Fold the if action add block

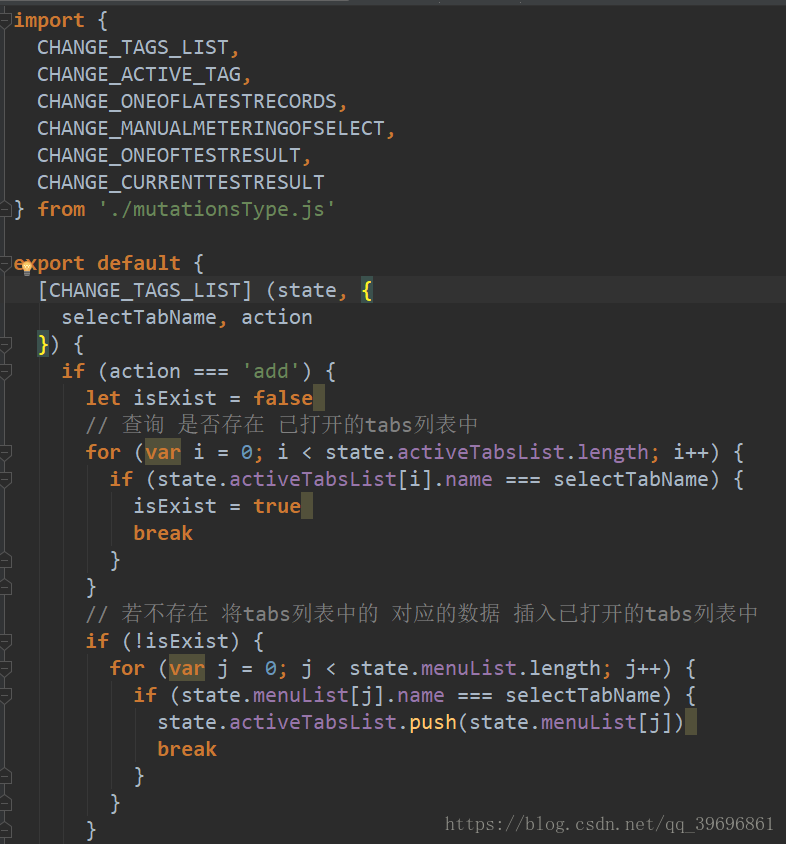[x=5, y=371]
